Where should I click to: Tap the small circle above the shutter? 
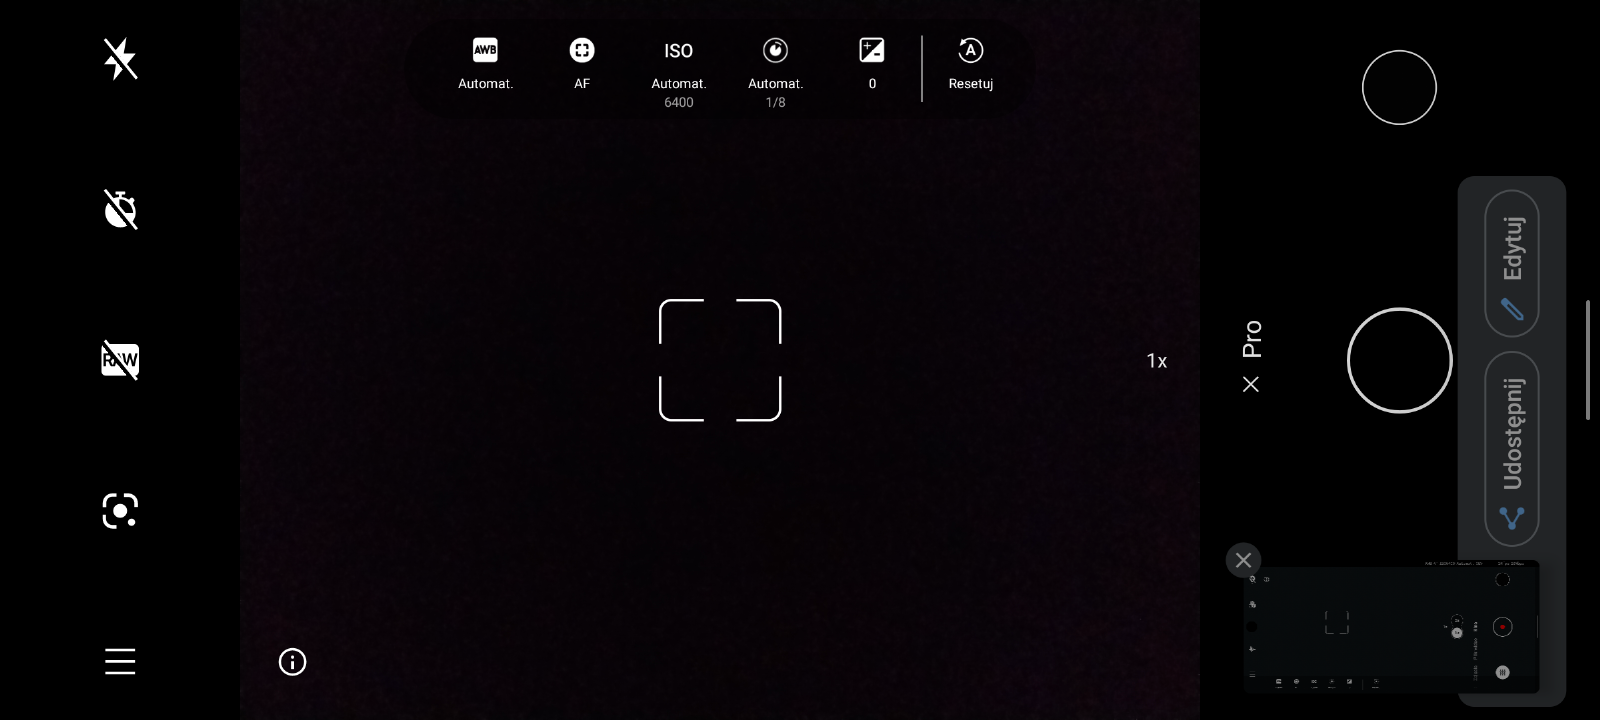click(x=1399, y=88)
